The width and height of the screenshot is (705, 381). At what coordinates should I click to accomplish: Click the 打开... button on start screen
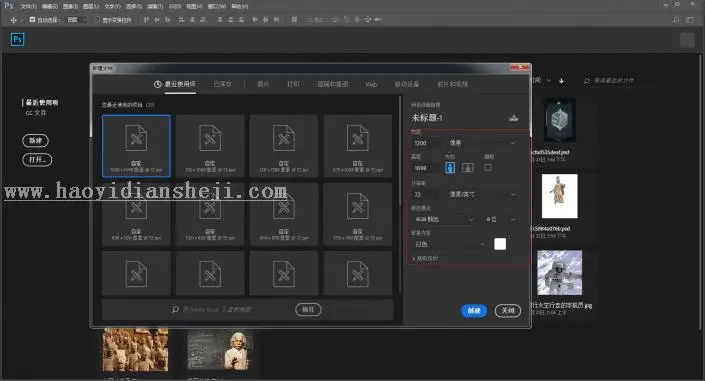tap(37, 160)
